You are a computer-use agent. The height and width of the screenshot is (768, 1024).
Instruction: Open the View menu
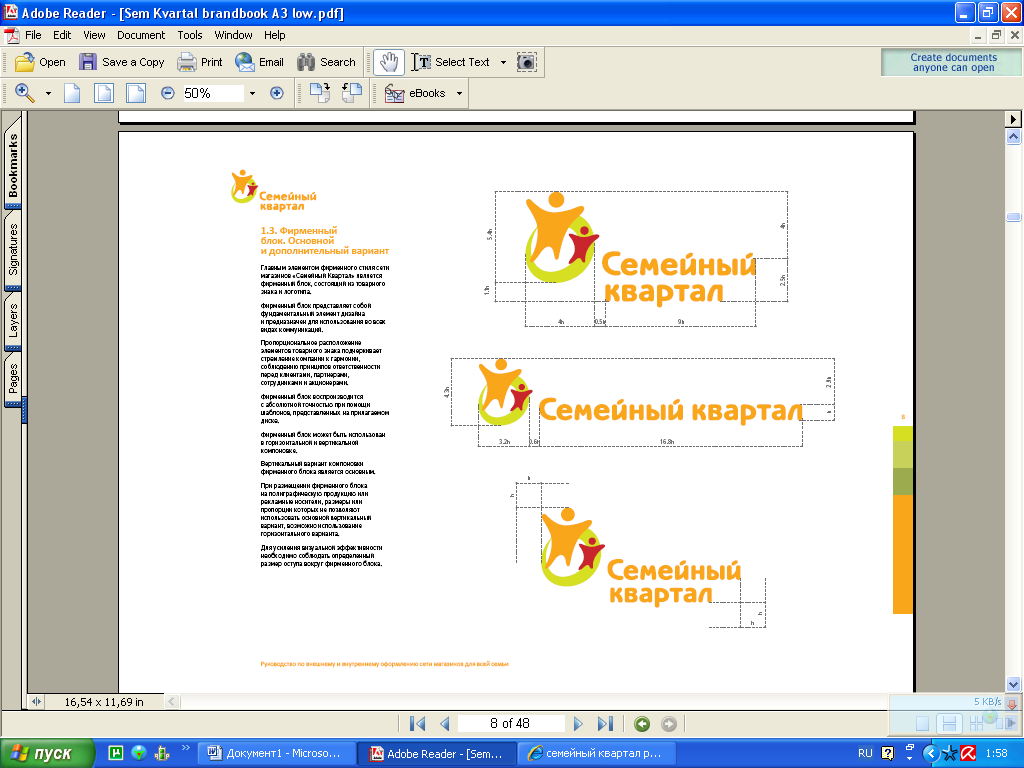(94, 35)
